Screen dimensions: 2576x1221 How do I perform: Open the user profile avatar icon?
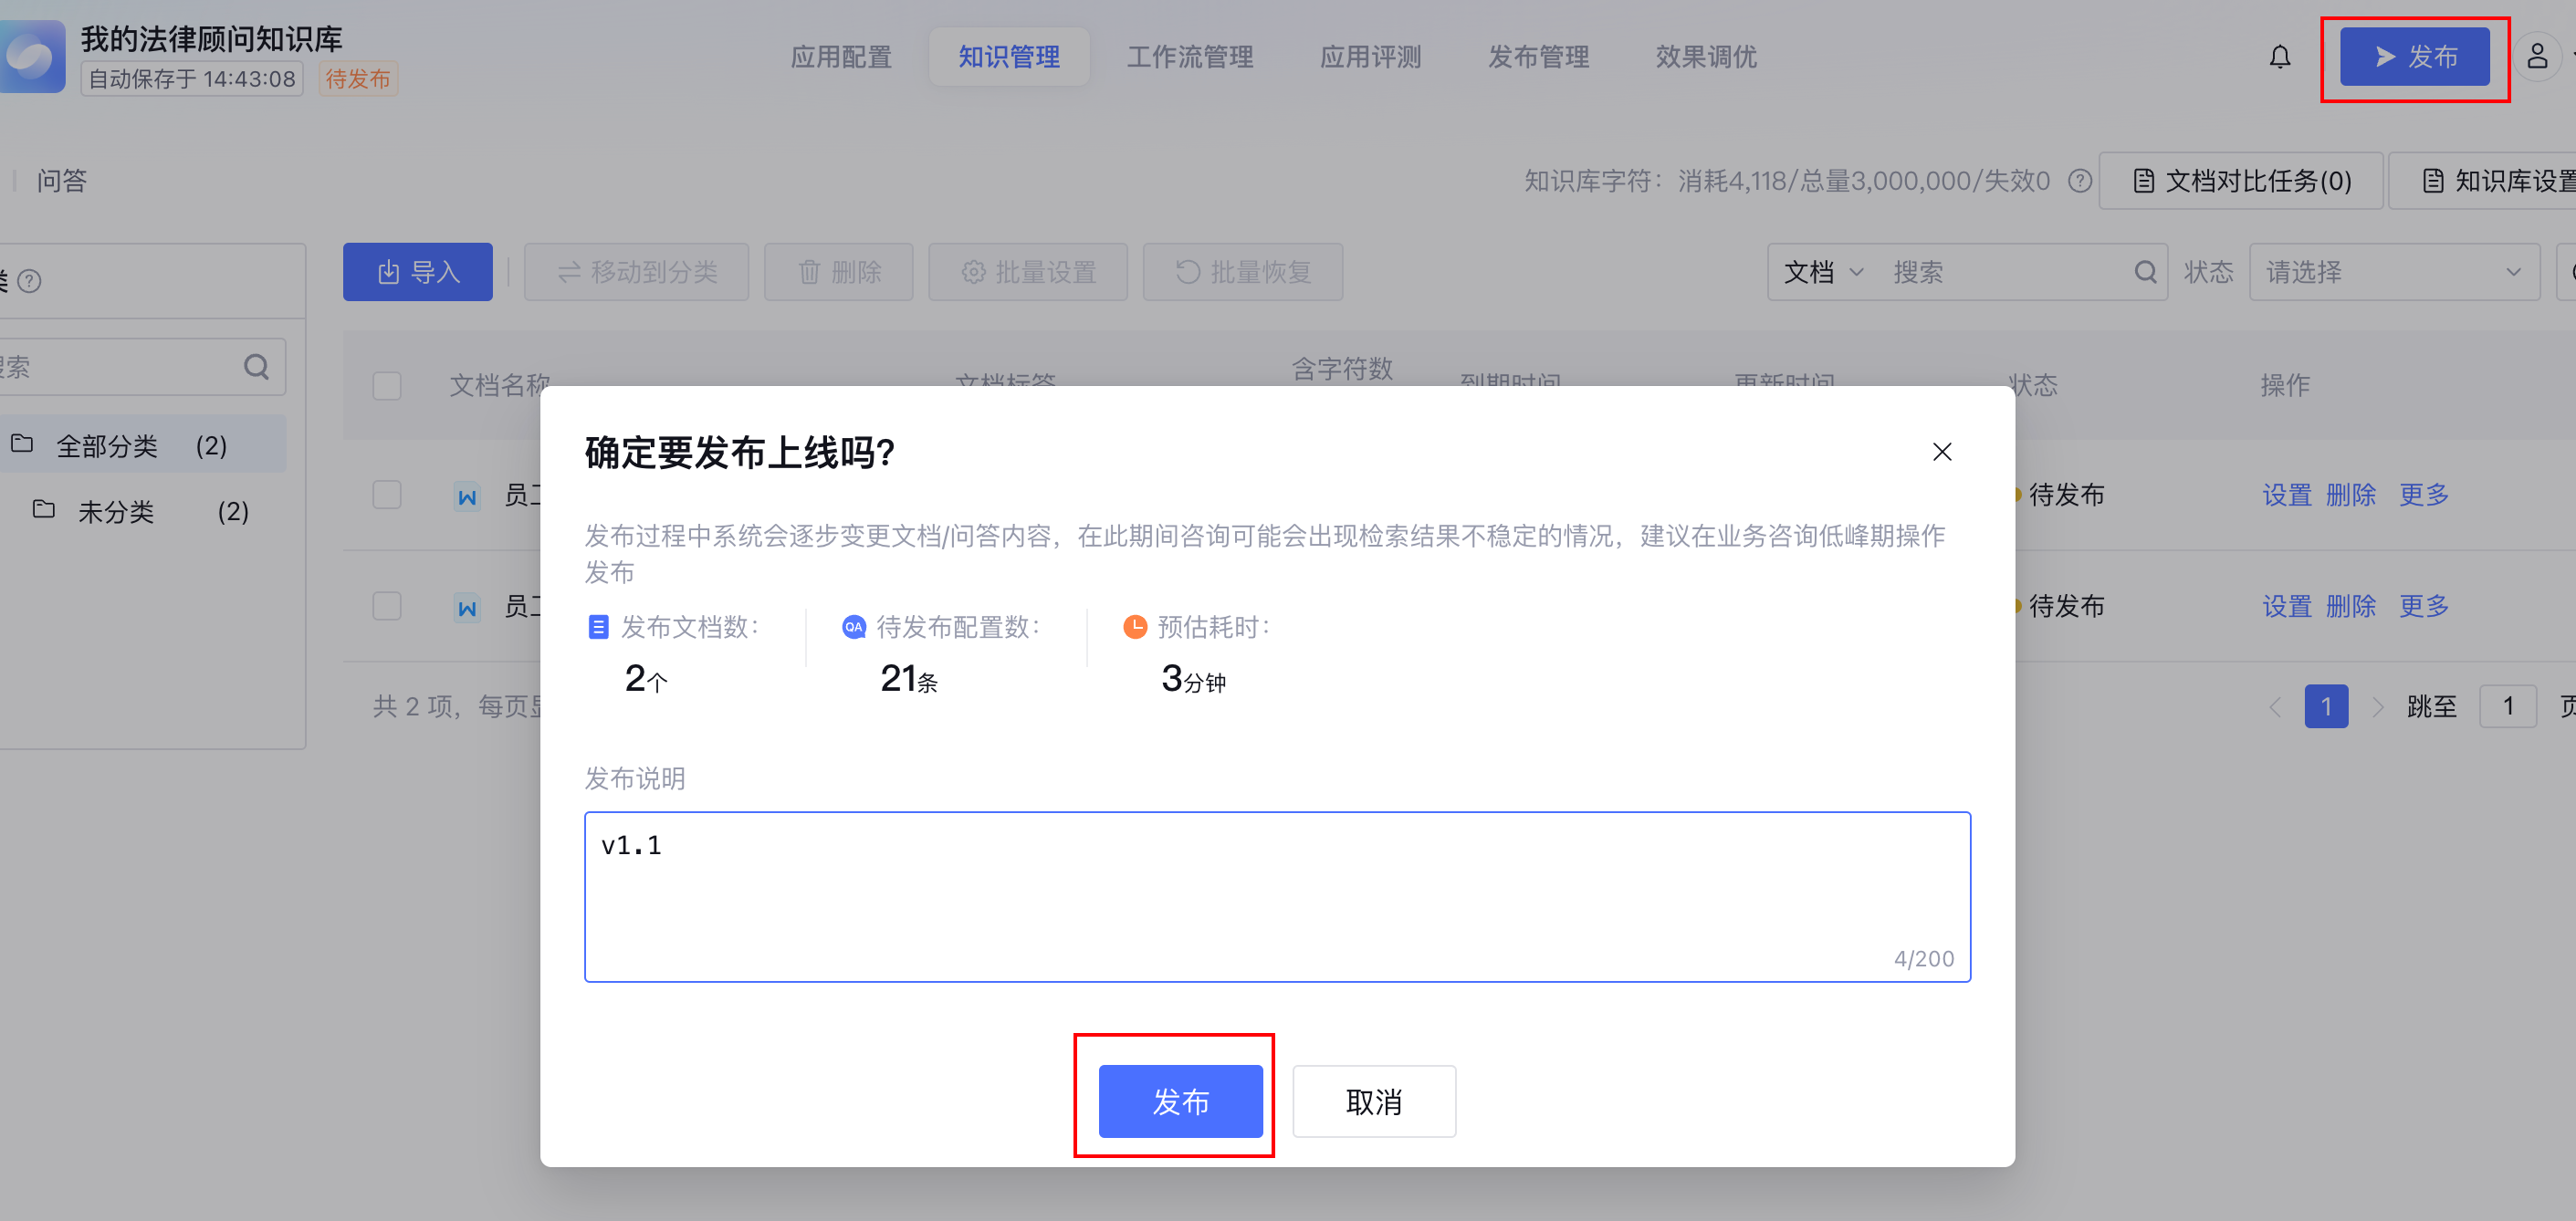click(x=2536, y=57)
